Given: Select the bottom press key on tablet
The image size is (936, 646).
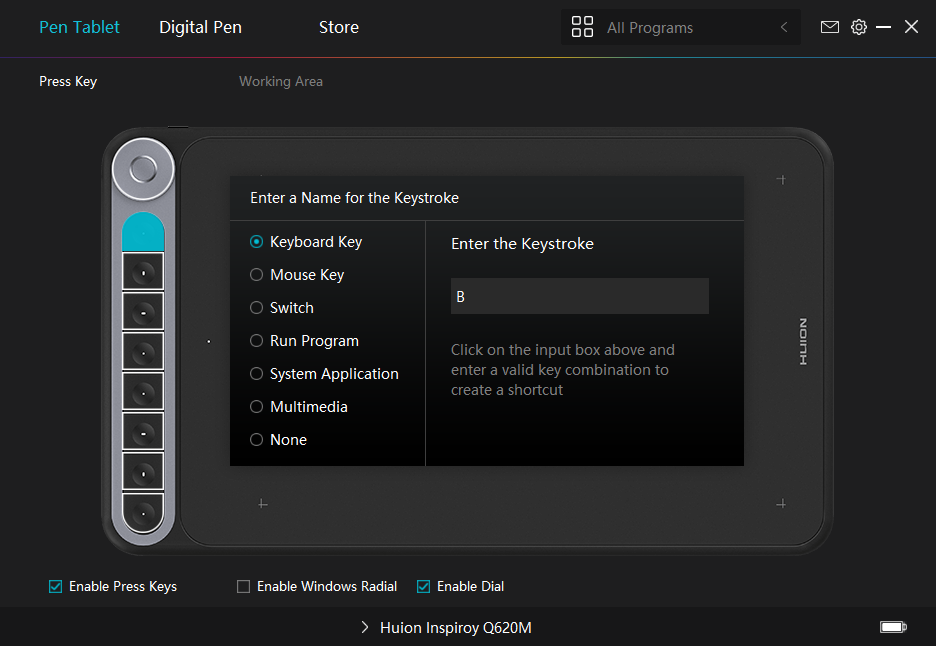Looking at the screenshot, I should 143,513.
